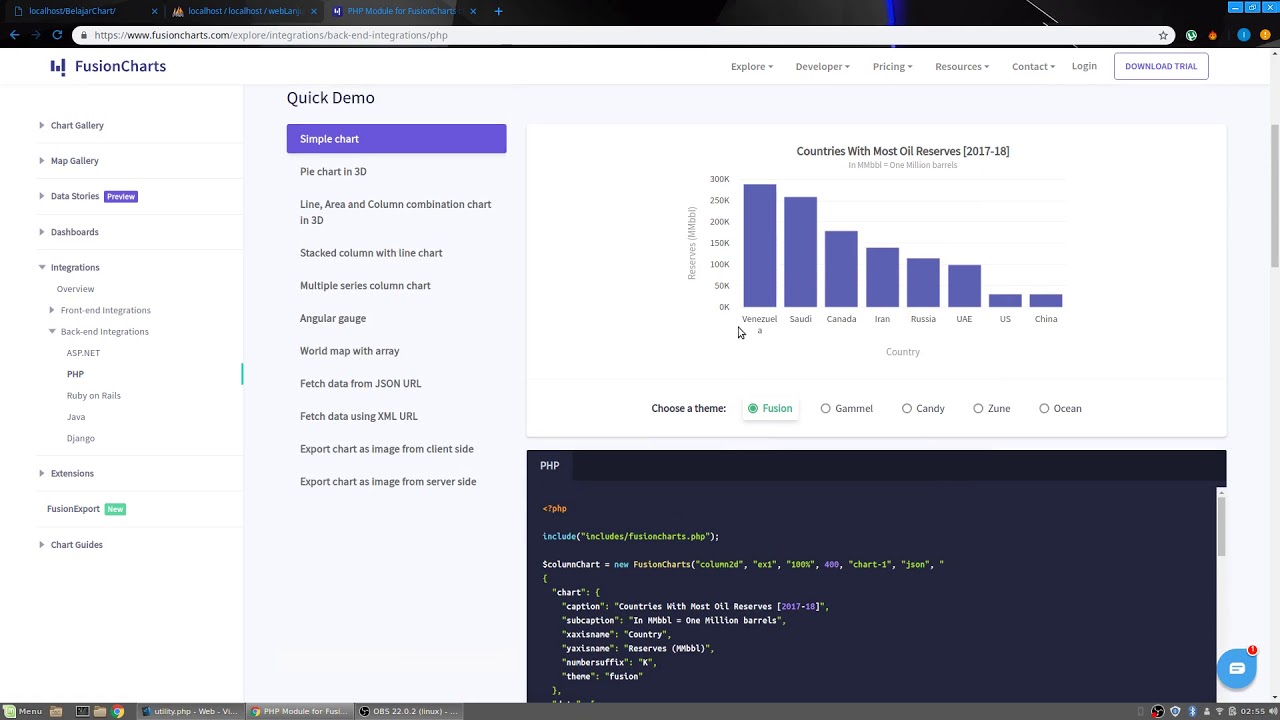This screenshot has width=1280, height=720.
Task: Go back in browser history
Action: (14, 35)
